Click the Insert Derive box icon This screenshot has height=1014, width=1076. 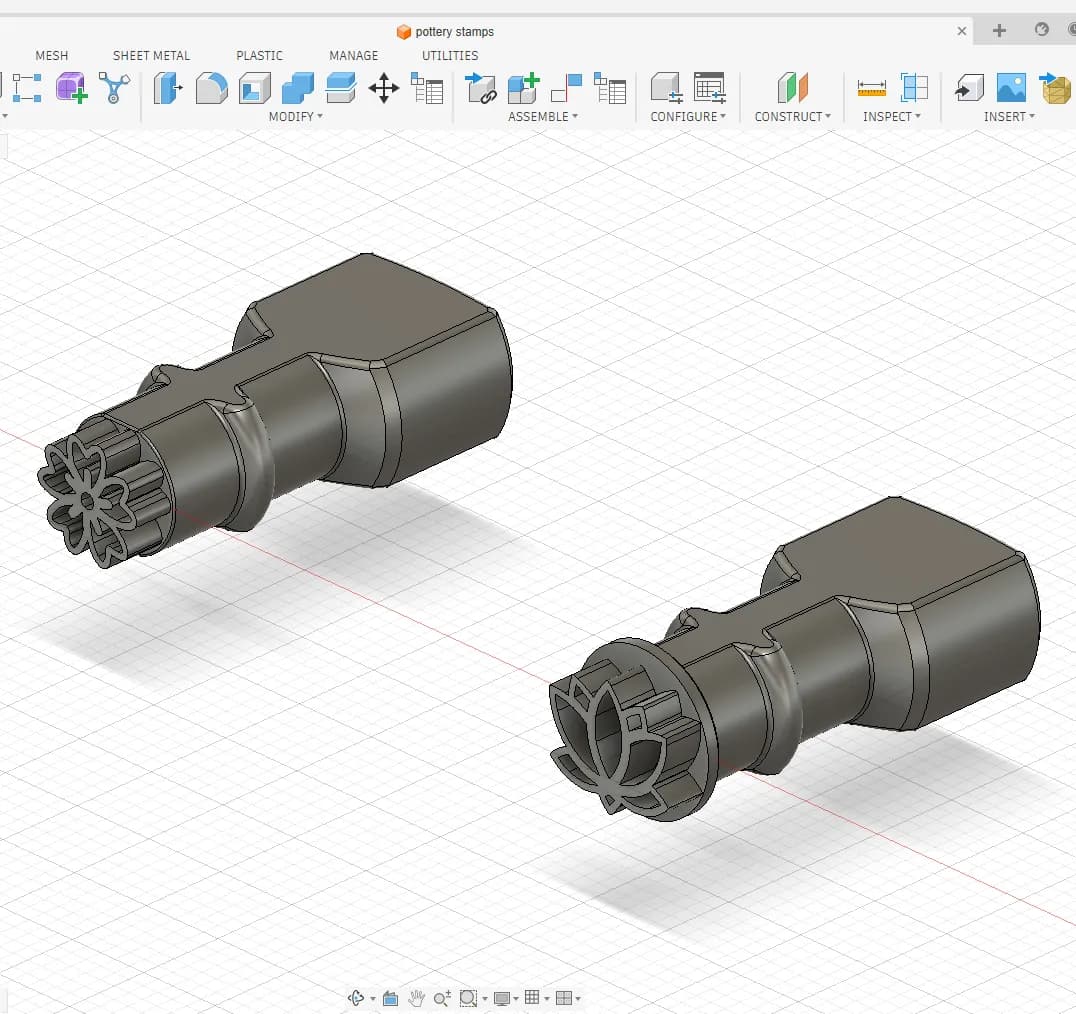969,88
